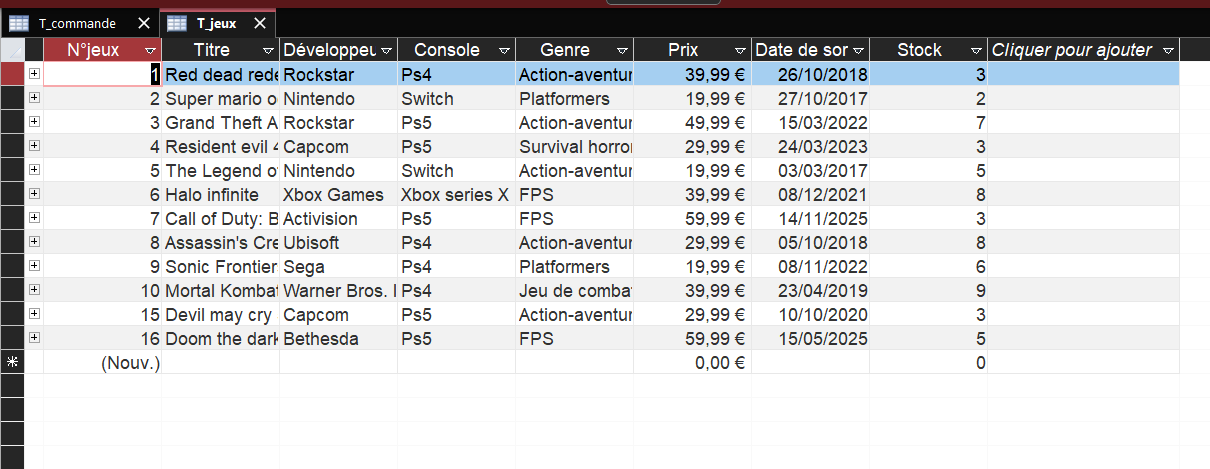Select the N°jeux column header

(x=93, y=50)
